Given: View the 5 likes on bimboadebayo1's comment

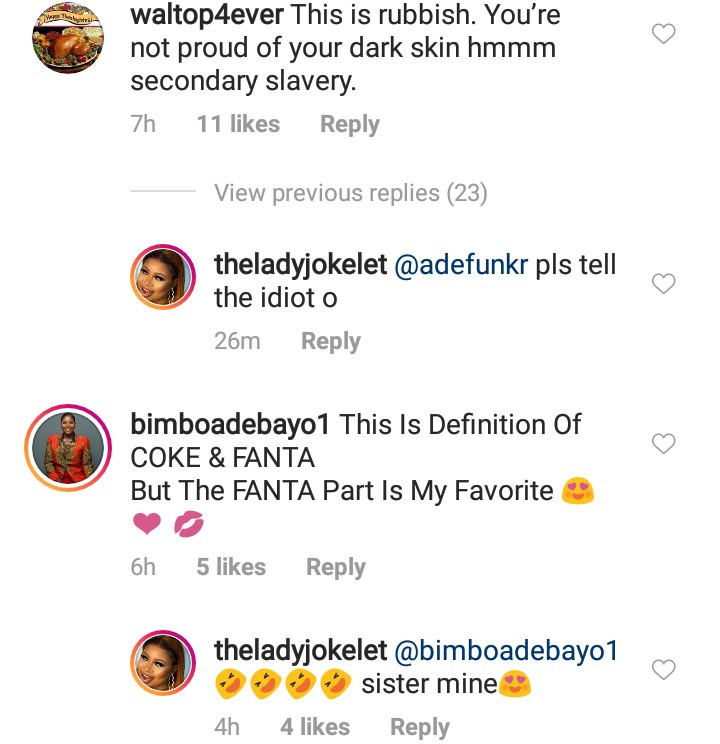Looking at the screenshot, I should [x=231, y=567].
